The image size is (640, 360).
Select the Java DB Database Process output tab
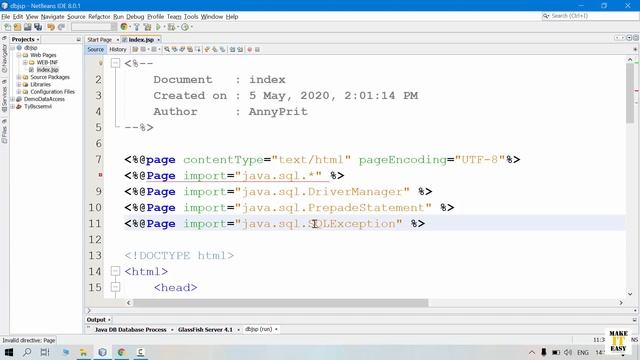pyautogui.click(x=131, y=329)
